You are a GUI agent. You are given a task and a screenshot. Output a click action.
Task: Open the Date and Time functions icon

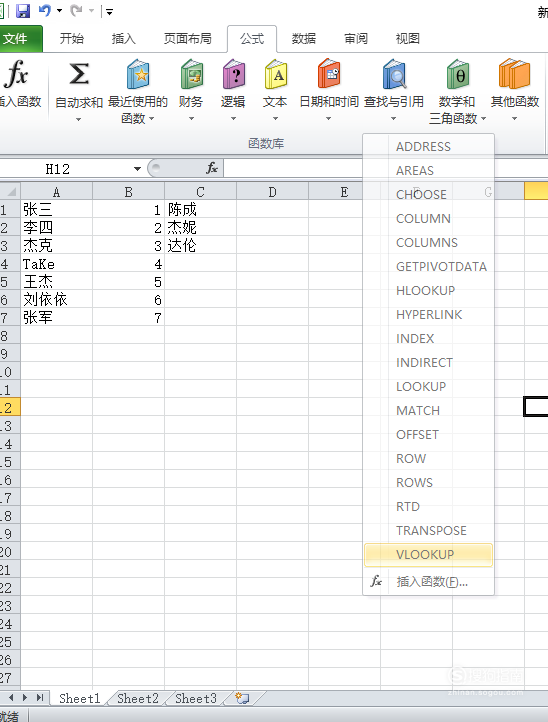(x=329, y=74)
